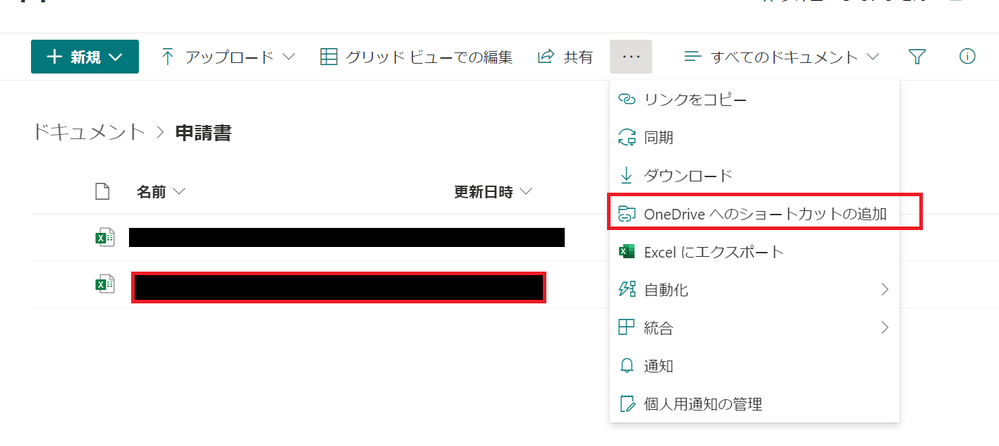Expand the 自動化 submenu arrow
This screenshot has height=446, width=999.
[884, 290]
